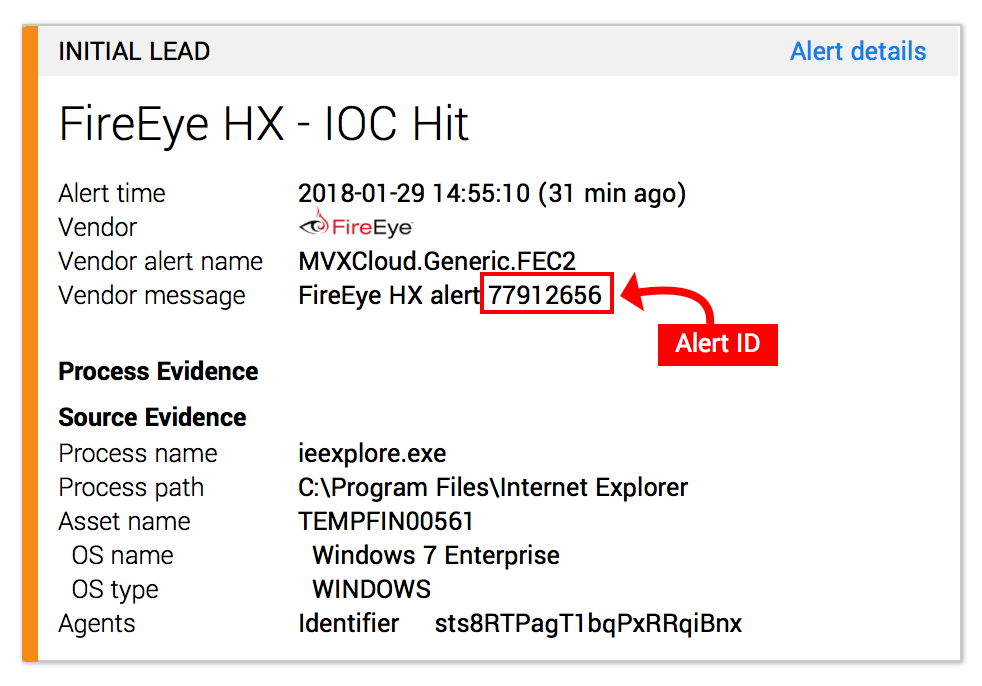Select the value Windows 7 Enterprise
The height and width of the screenshot is (686, 982).
tap(436, 556)
